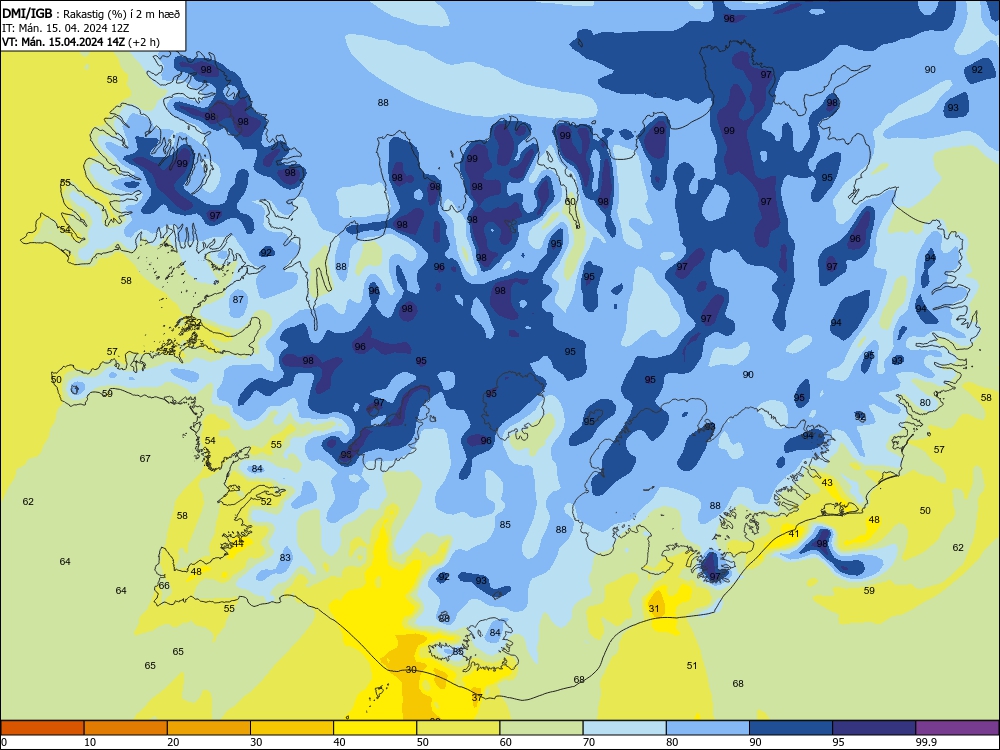Click the humidity value '31' on the south coast
The image size is (1000, 750).
click(x=654, y=608)
